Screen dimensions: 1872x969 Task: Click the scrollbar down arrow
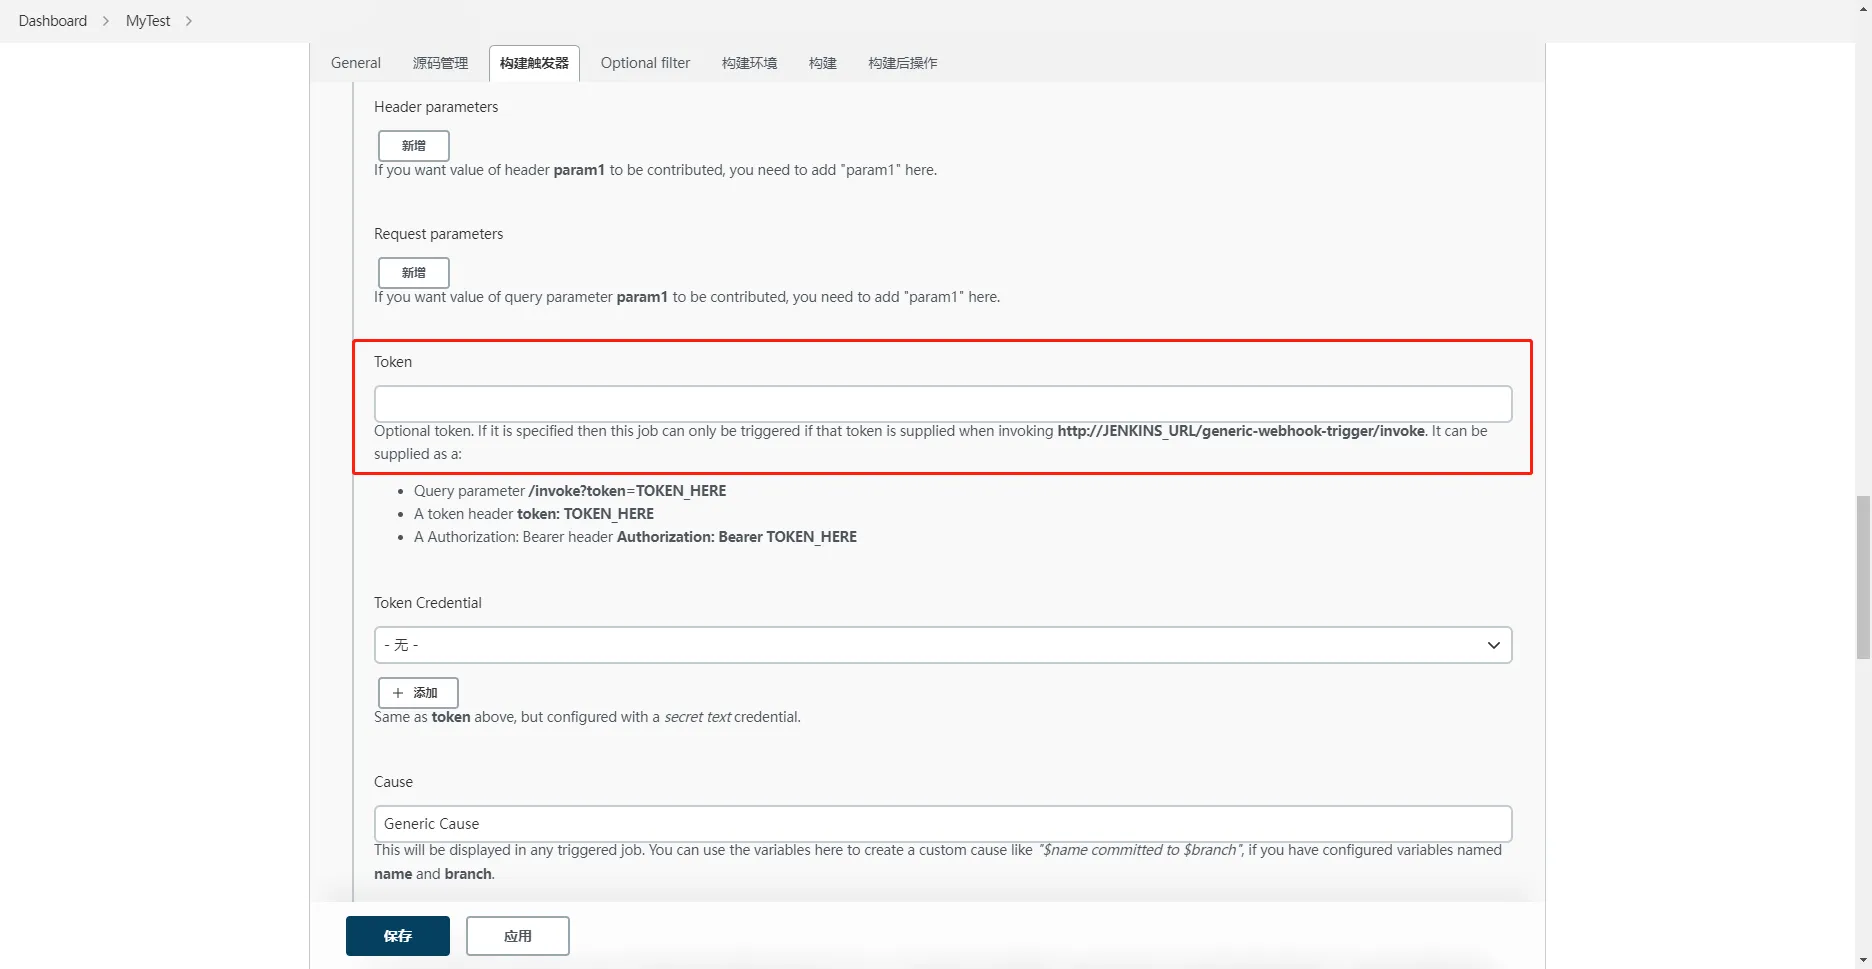pyautogui.click(x=1863, y=960)
